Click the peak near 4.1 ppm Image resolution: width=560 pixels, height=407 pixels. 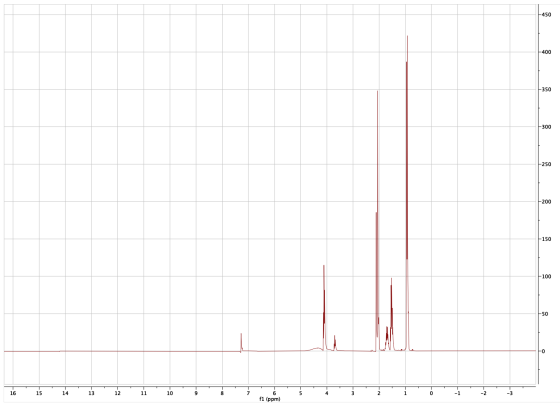[324, 308]
